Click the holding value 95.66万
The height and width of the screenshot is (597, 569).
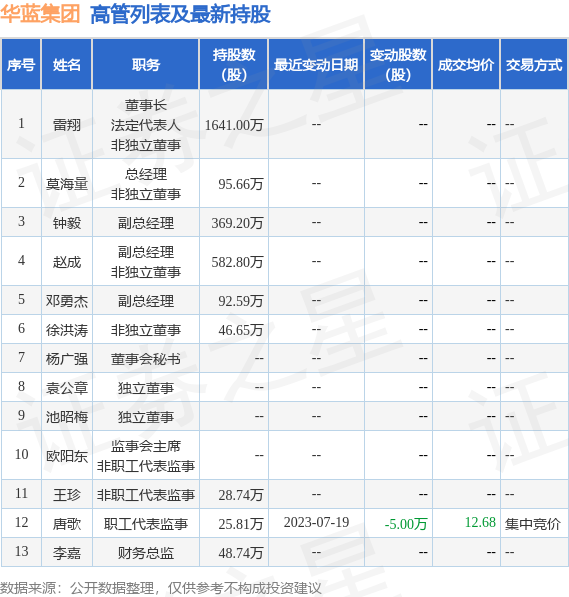click(241, 184)
